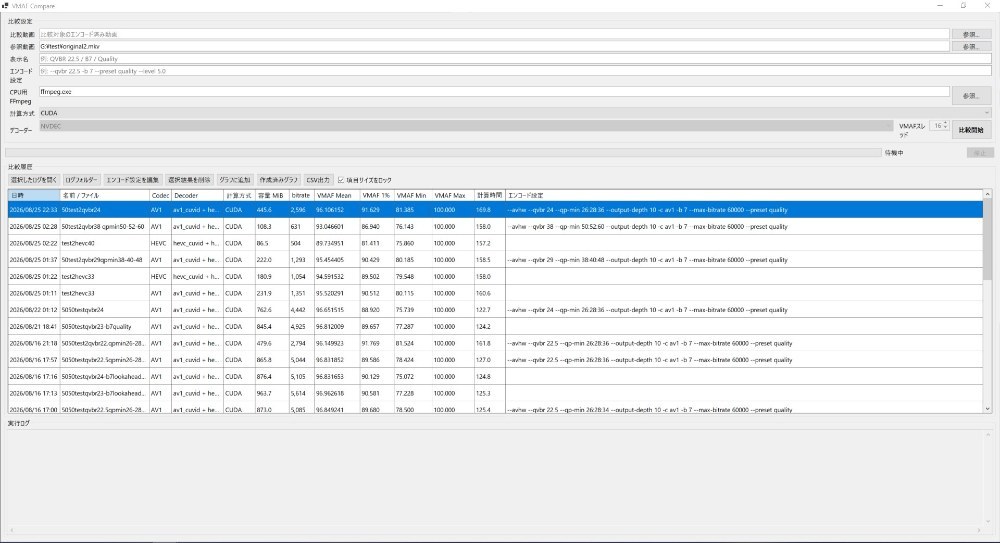This screenshot has width=1000, height=543.
Task: Click into the 表示名 input field
Action: 515,59
